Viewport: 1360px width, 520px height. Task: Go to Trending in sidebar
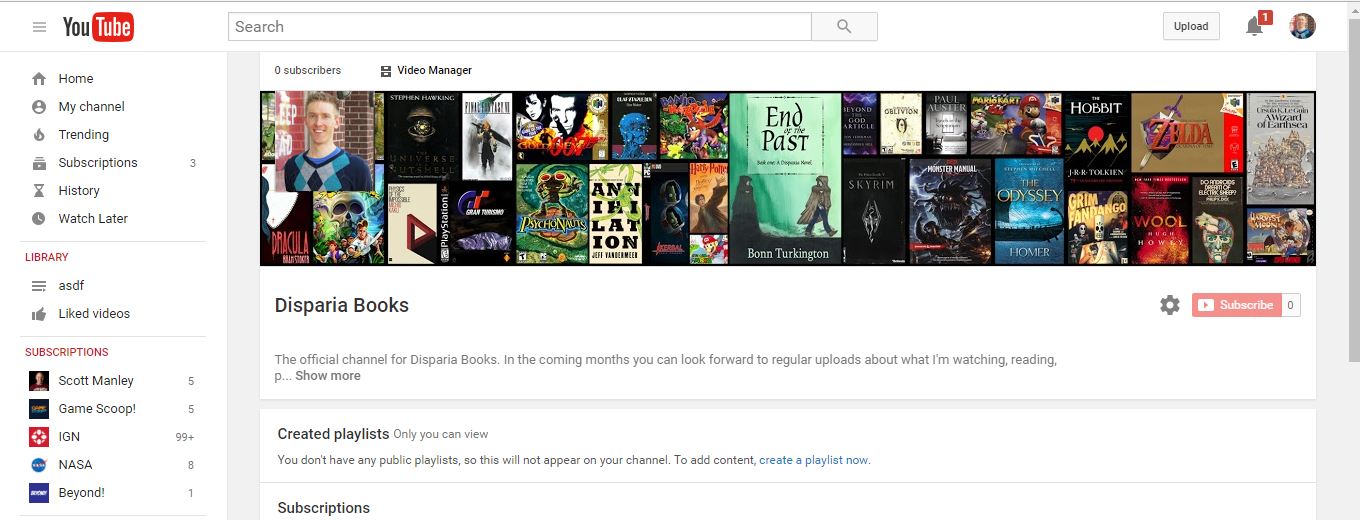(83, 135)
